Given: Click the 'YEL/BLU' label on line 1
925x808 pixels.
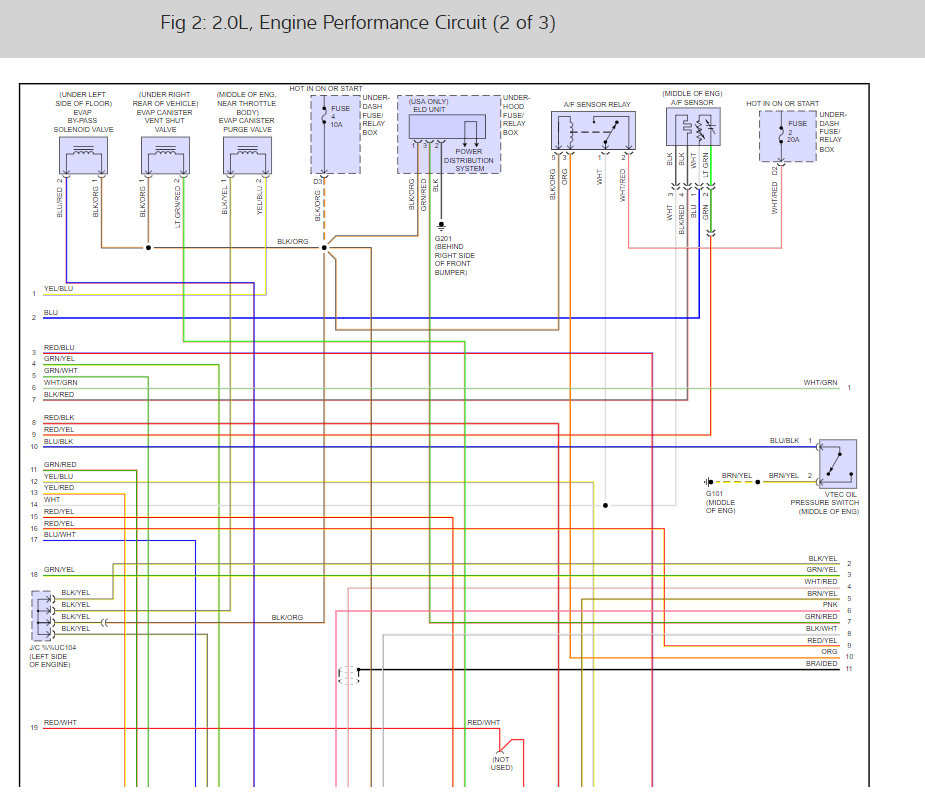Looking at the screenshot, I should [58, 288].
